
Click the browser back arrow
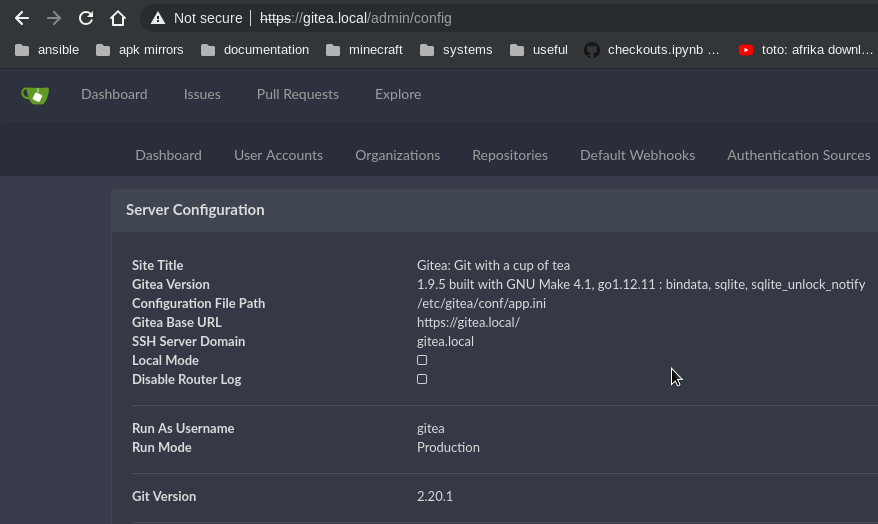pyautogui.click(x=22, y=18)
